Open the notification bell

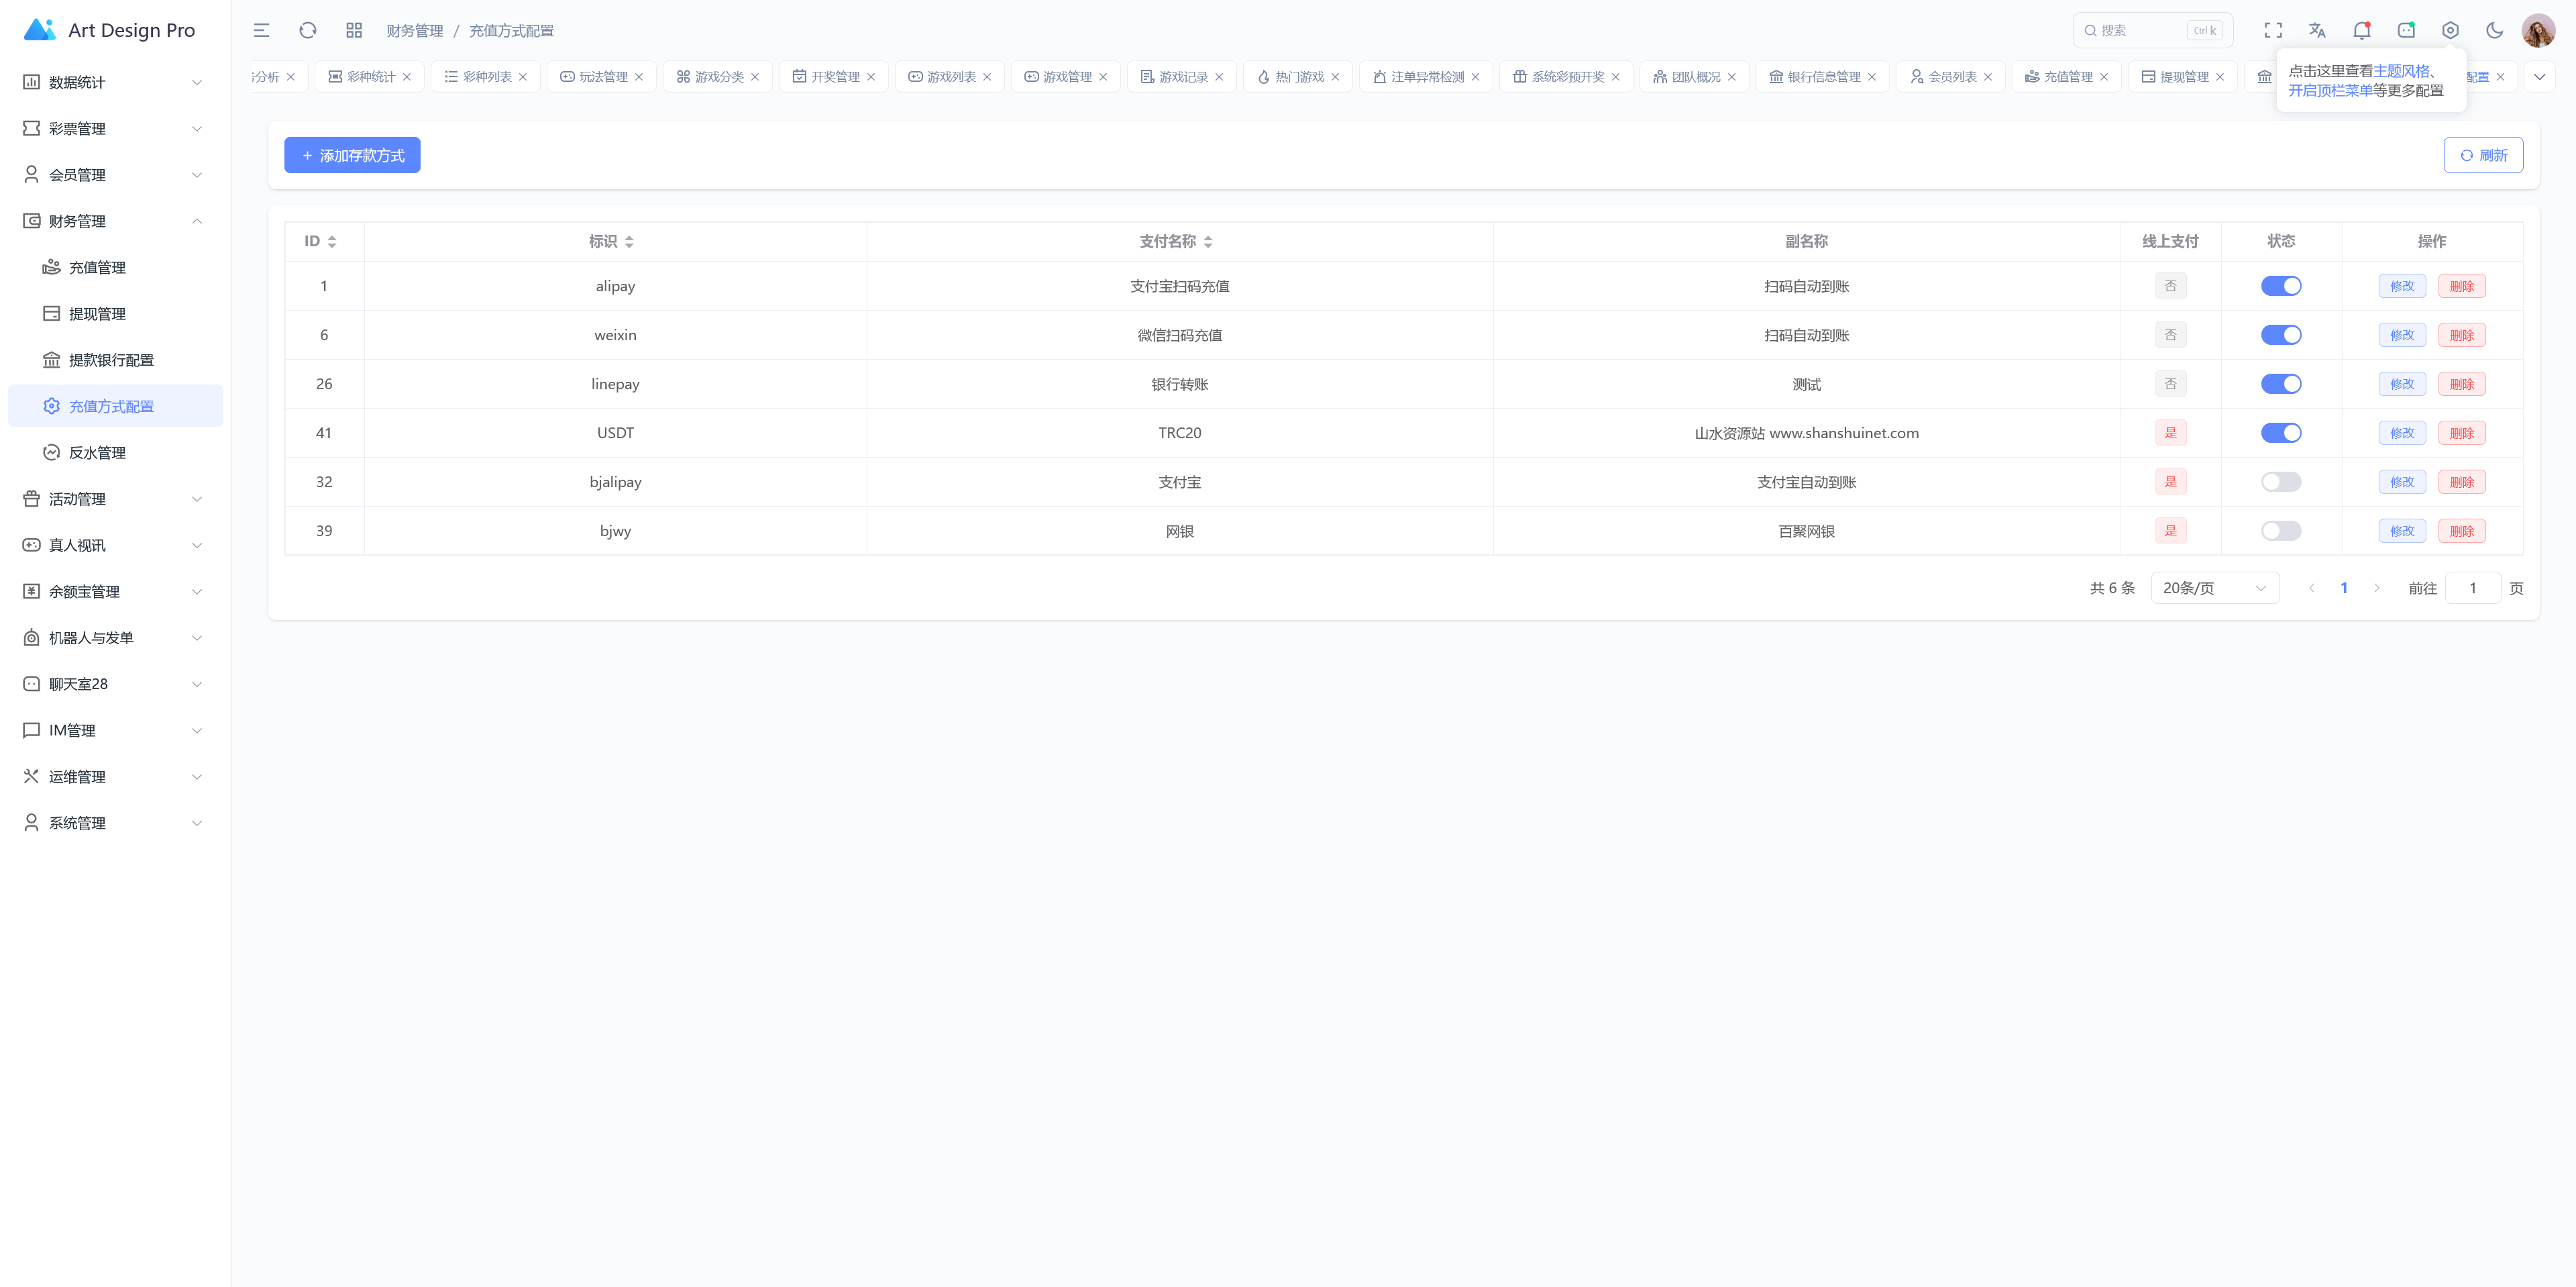pyautogui.click(x=2361, y=30)
